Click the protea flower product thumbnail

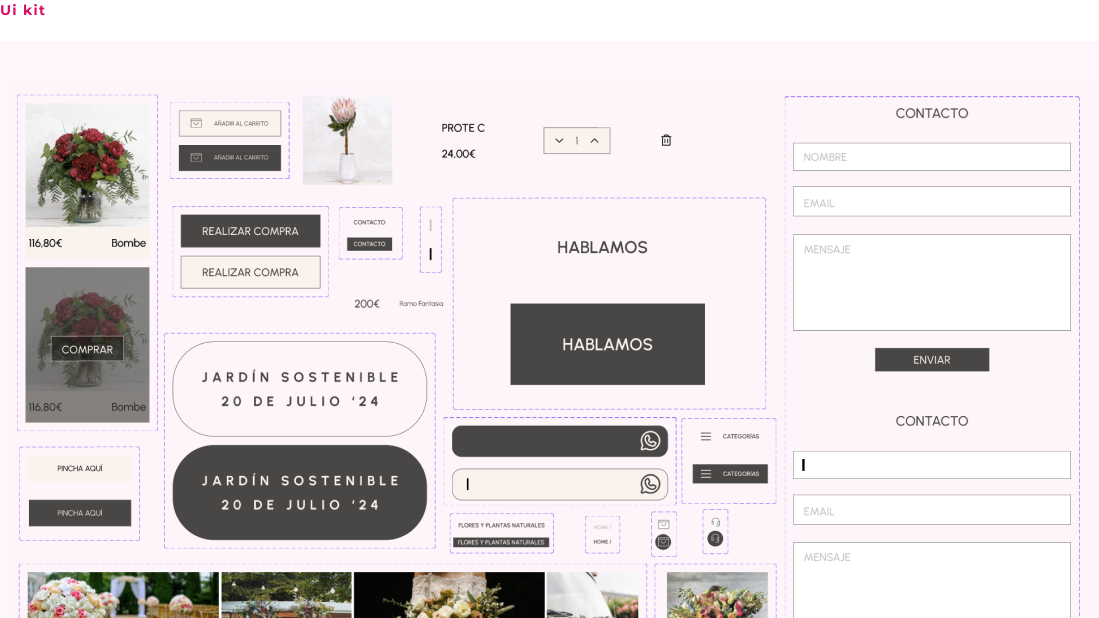(x=347, y=140)
